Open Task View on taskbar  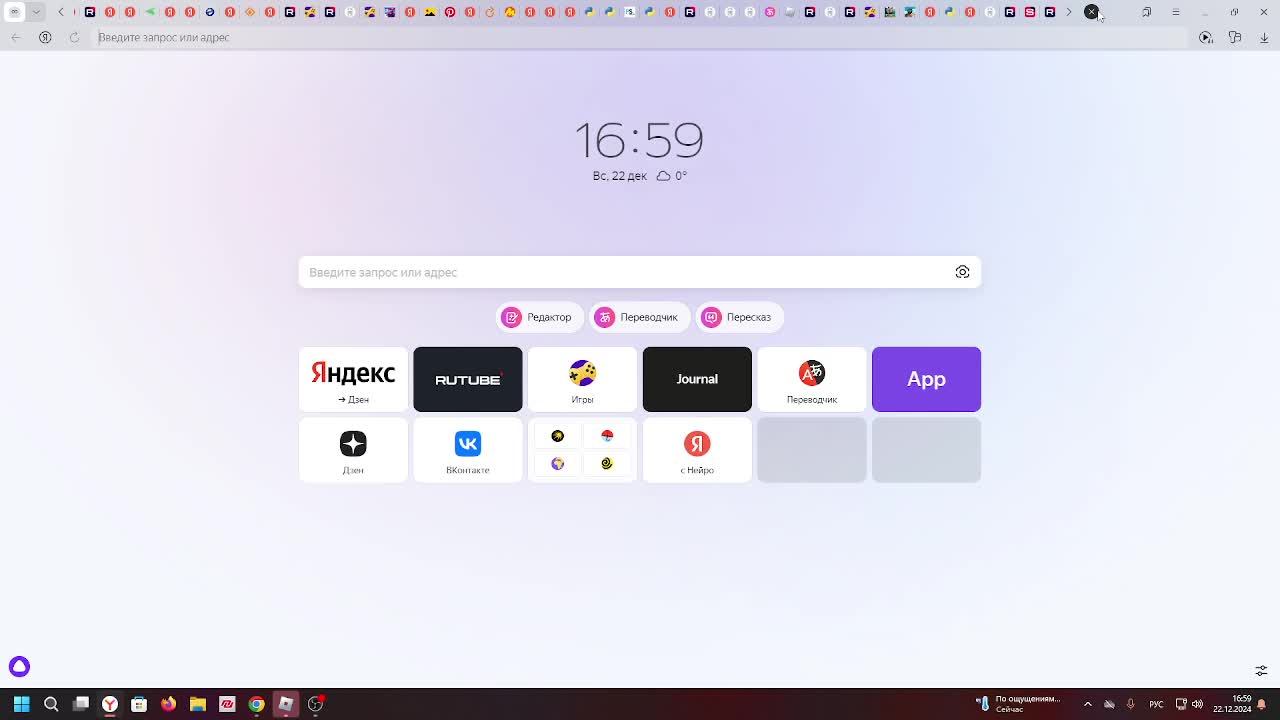coord(81,704)
